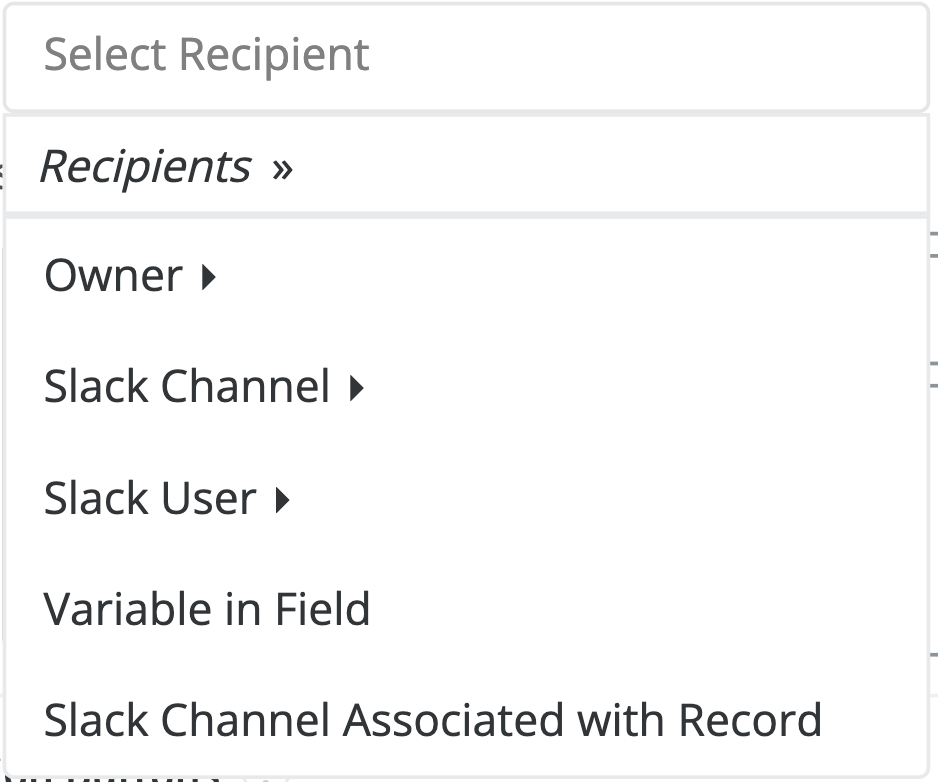Choose Slack Channel Associated with Record
The width and height of the screenshot is (938, 782).
pos(432,720)
